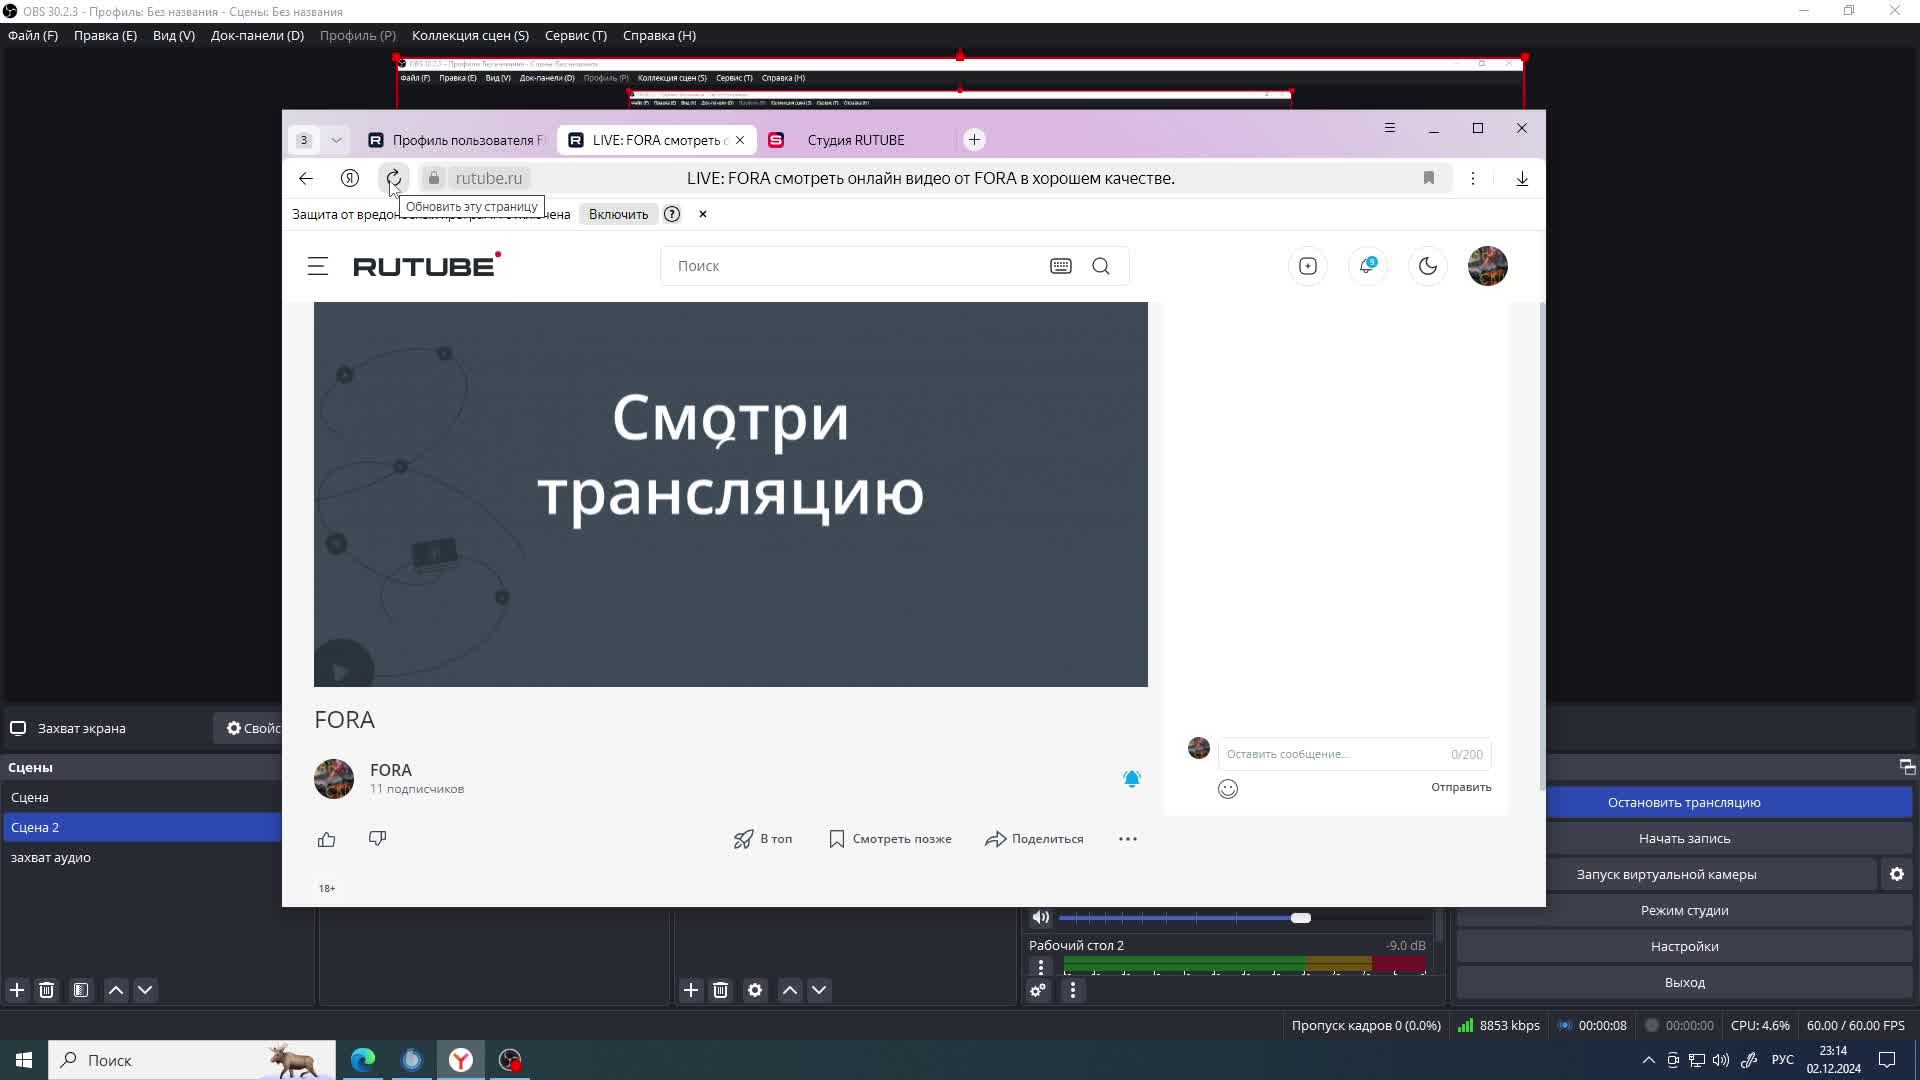Open the emoji picker in chat
The width and height of the screenshot is (1920, 1080).
click(x=1228, y=789)
